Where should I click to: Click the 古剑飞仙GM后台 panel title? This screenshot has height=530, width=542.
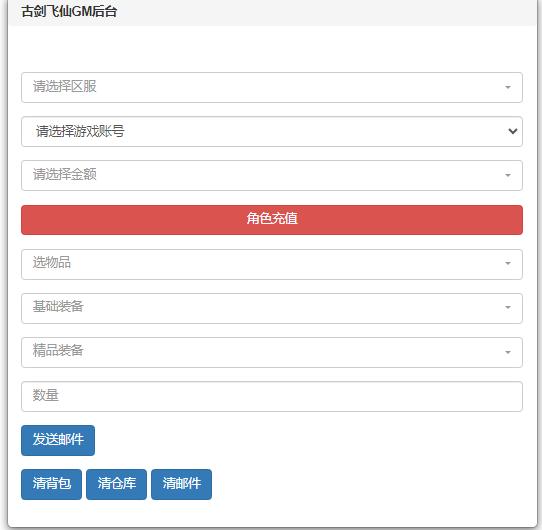pyautogui.click(x=69, y=11)
